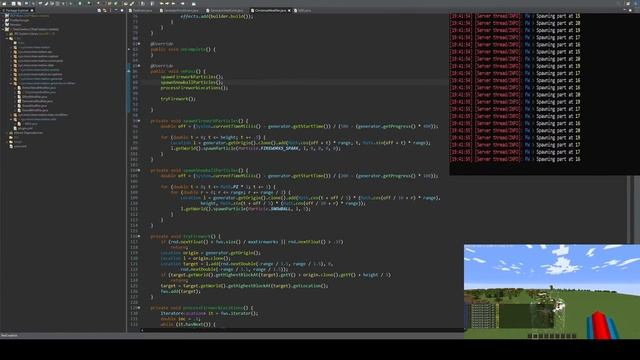This screenshot has height=360, width=640.
Task: Click the Minecraft game window view
Action: (x=552, y=291)
